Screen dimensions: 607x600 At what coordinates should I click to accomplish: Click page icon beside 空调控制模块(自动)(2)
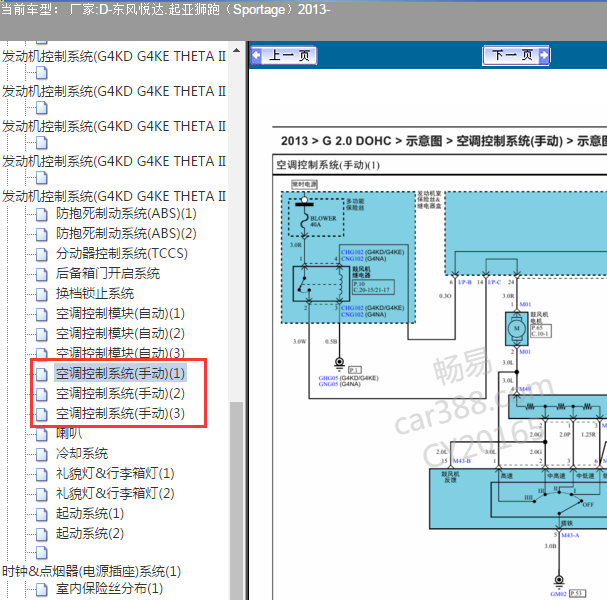click(42, 334)
